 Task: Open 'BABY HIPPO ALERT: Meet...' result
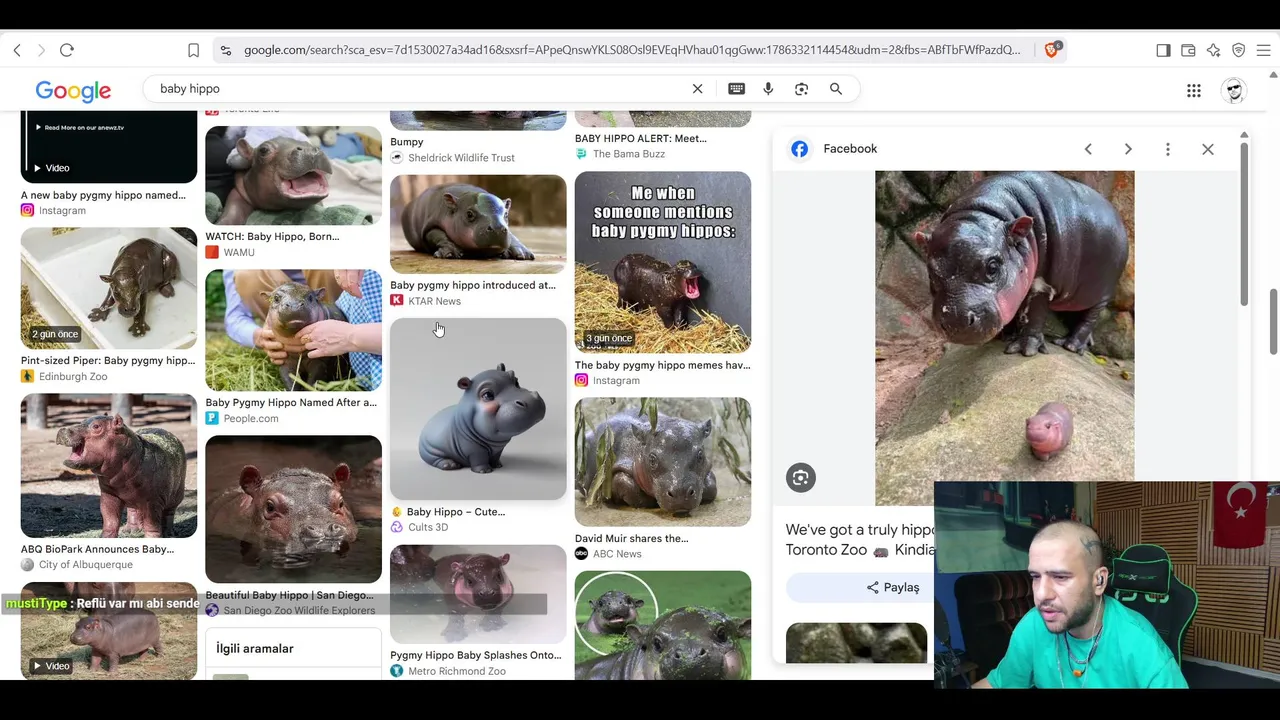640,139
